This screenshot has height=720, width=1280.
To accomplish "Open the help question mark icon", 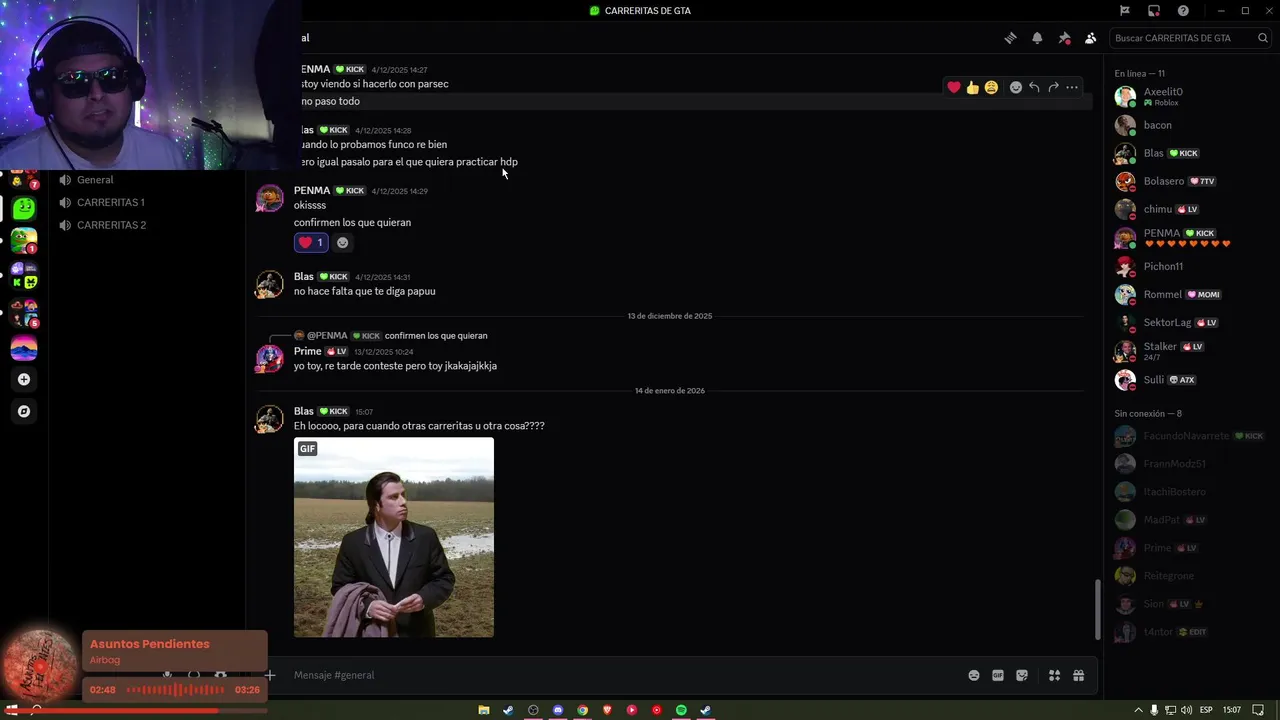I will pos(1183,11).
